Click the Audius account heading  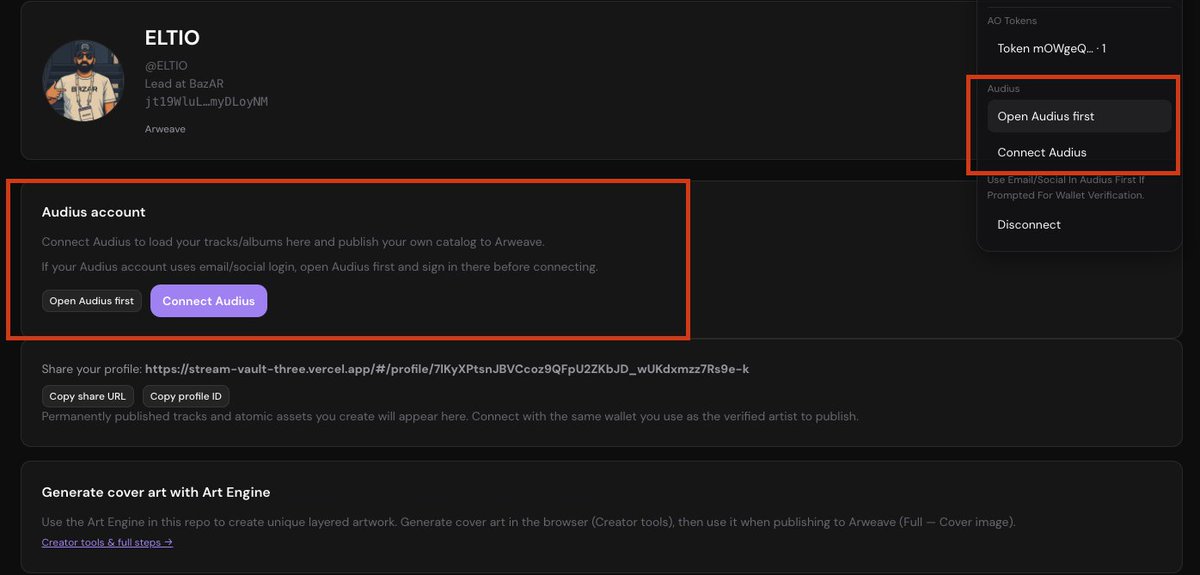pyautogui.click(x=93, y=212)
